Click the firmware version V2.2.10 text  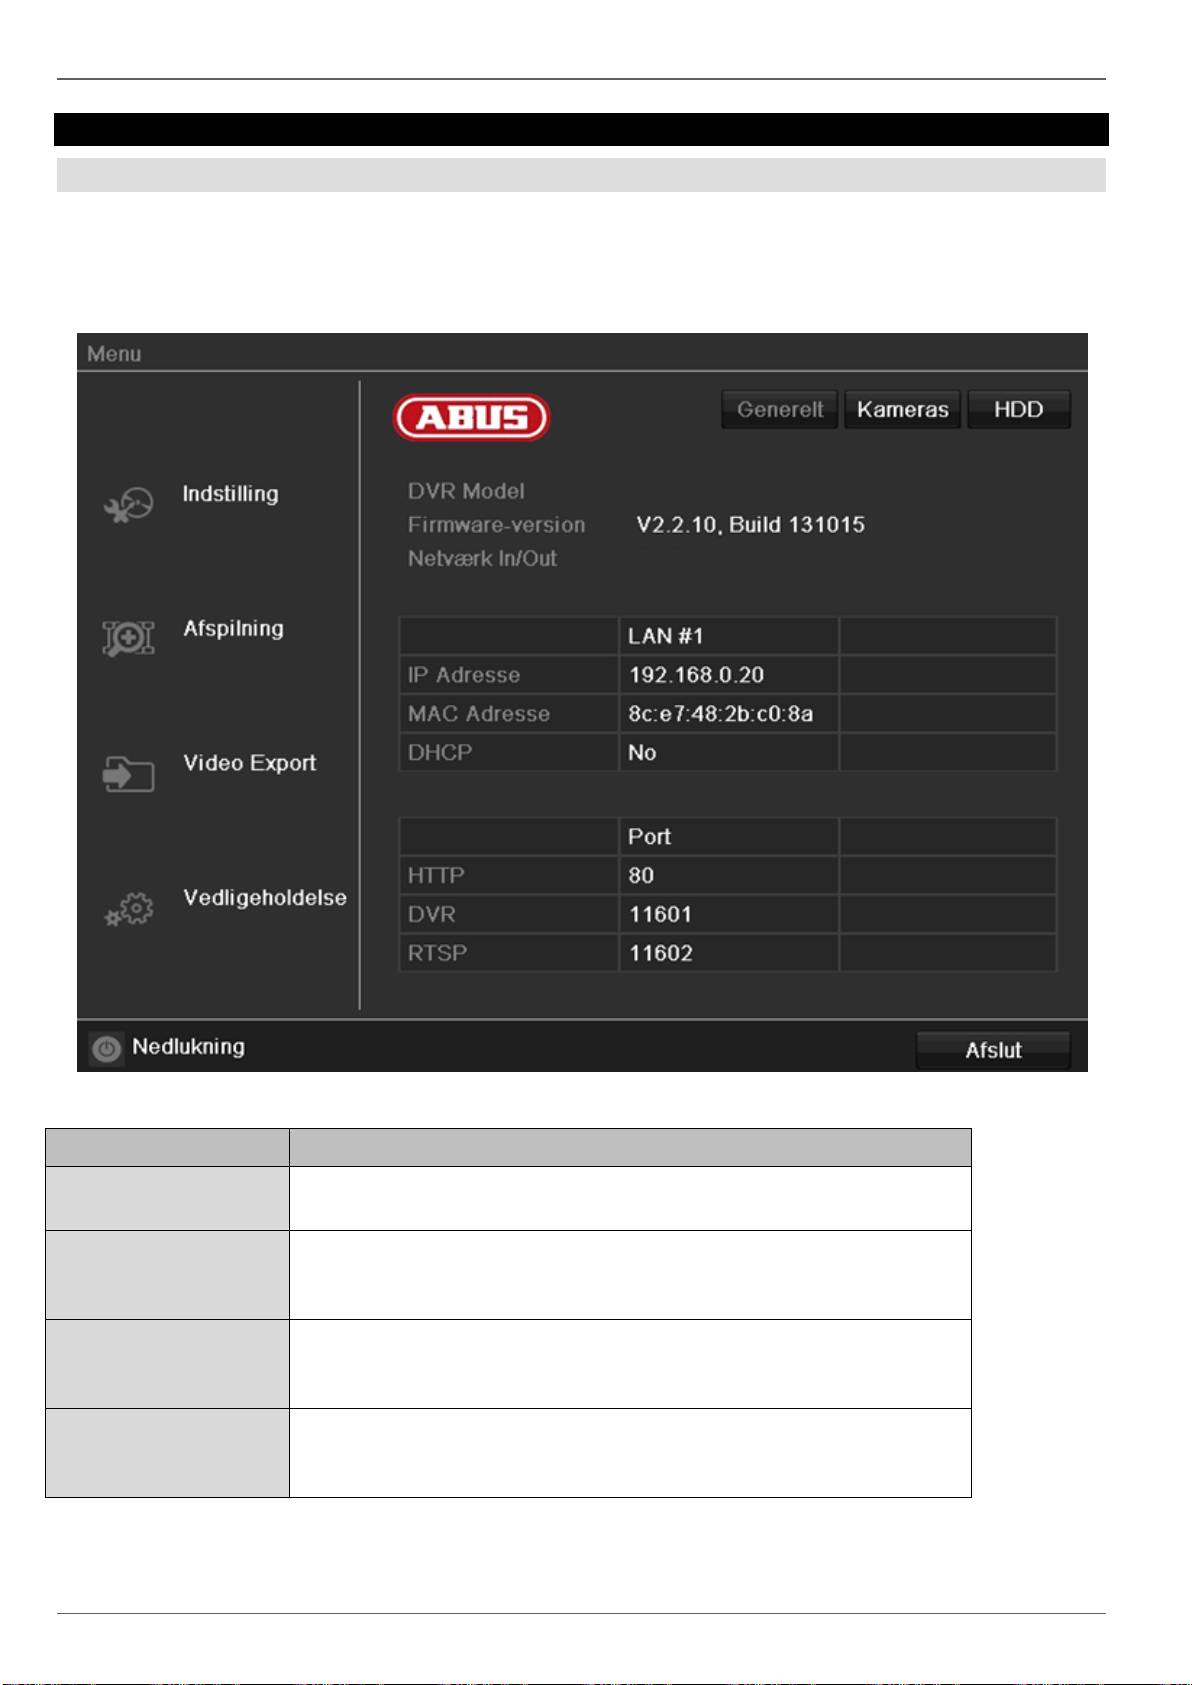(x=750, y=525)
